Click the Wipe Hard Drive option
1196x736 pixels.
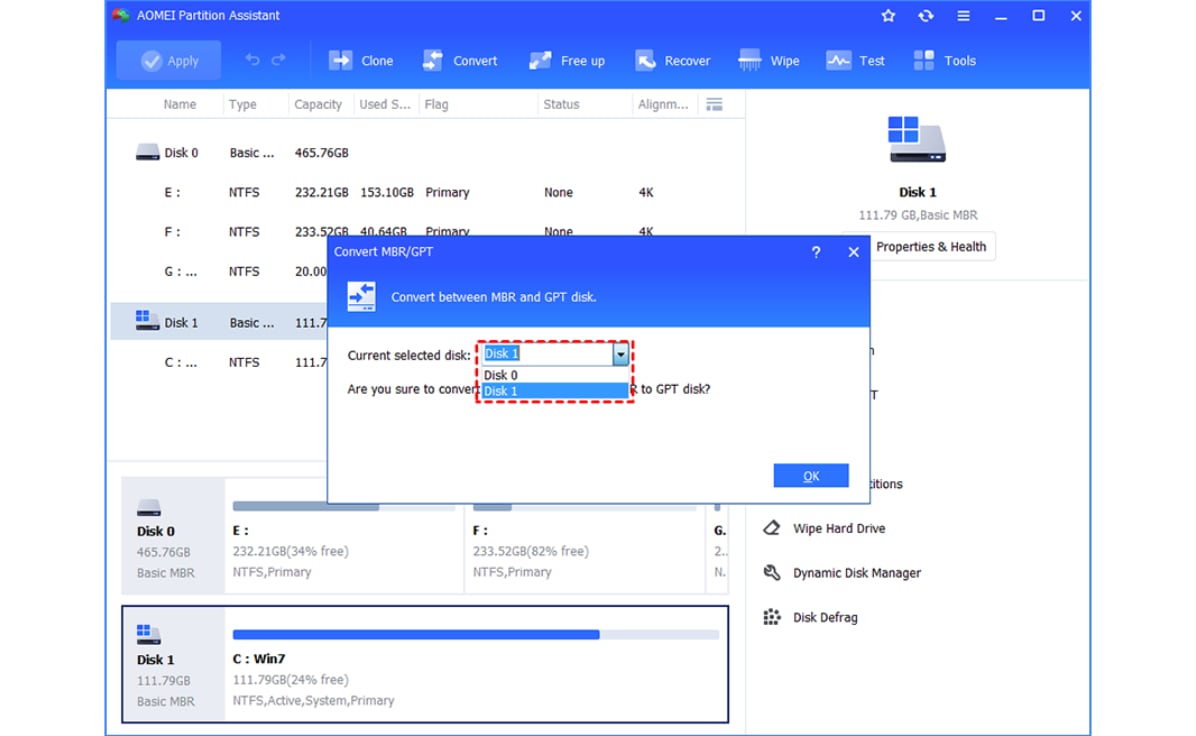[839, 529]
